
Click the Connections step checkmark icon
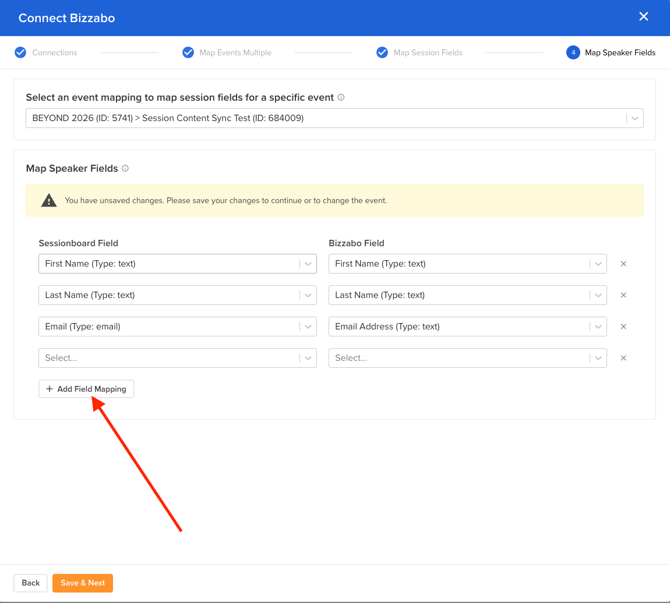pyautogui.click(x=20, y=52)
